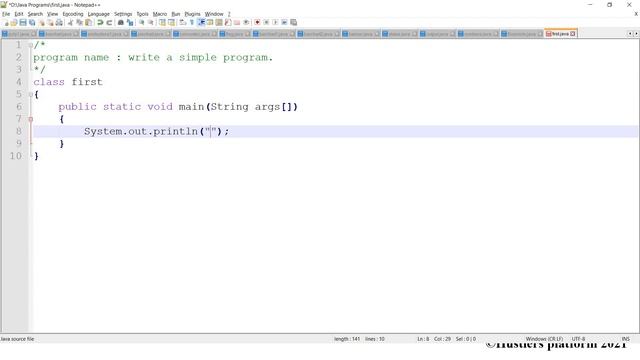Open the Run menu

click(x=176, y=14)
